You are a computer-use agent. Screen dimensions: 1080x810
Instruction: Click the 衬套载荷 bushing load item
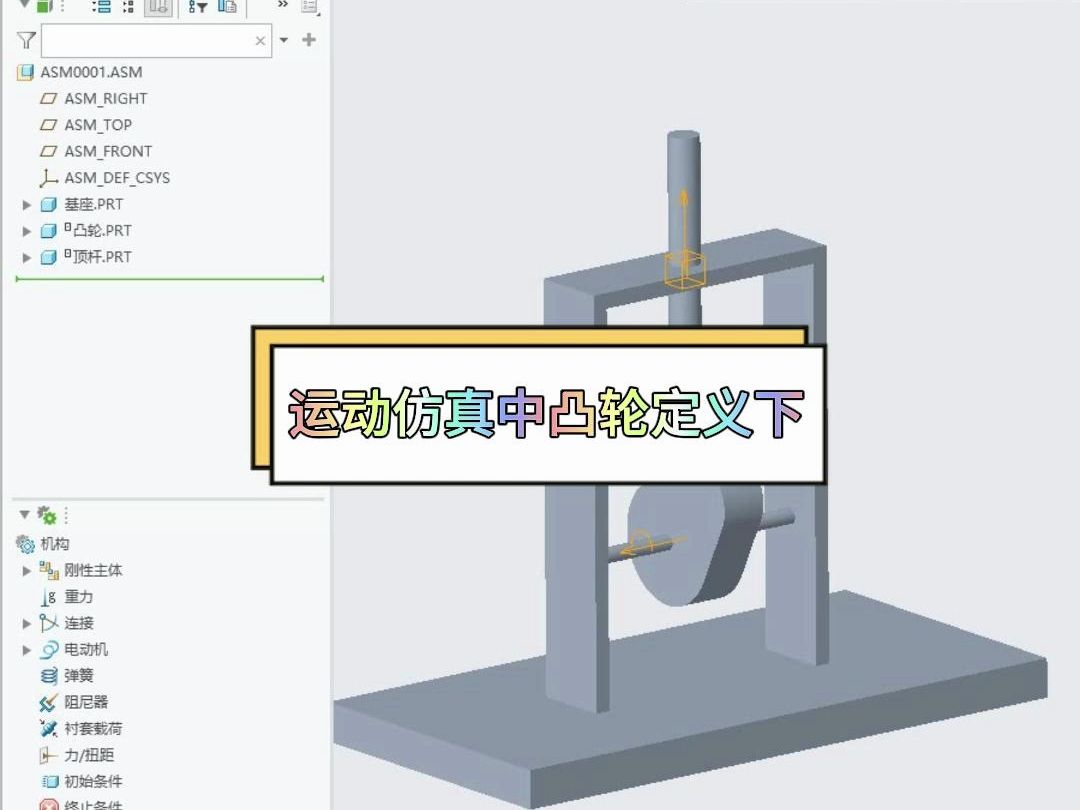tap(92, 729)
